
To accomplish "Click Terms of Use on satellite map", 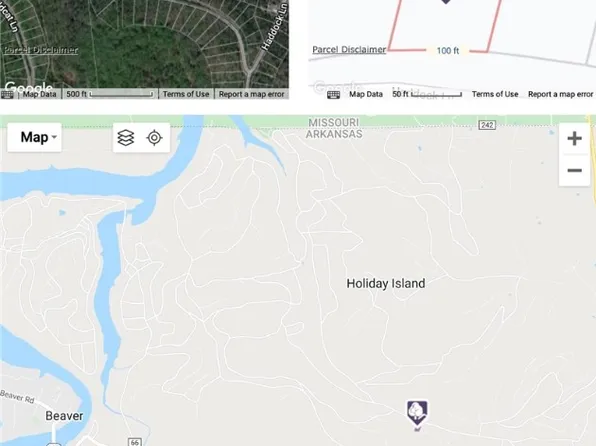I will coord(186,94).
